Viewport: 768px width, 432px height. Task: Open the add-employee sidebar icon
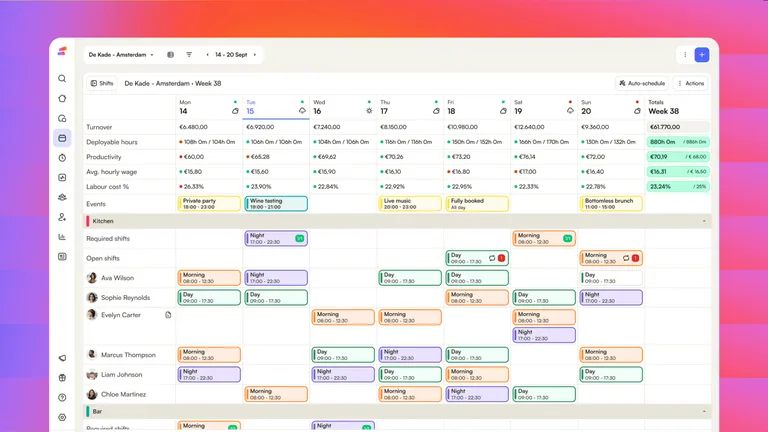click(x=62, y=217)
